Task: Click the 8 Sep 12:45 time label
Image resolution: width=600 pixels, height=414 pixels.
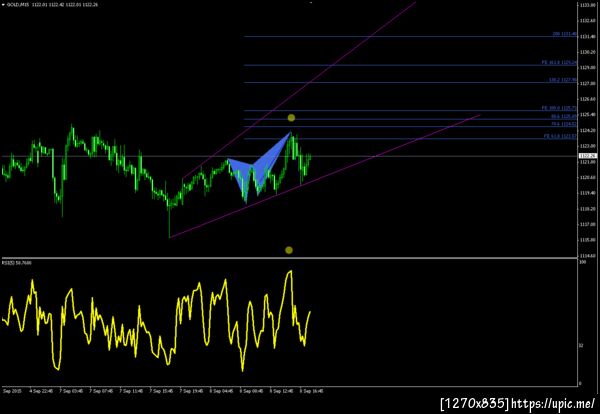Action: tap(281, 391)
